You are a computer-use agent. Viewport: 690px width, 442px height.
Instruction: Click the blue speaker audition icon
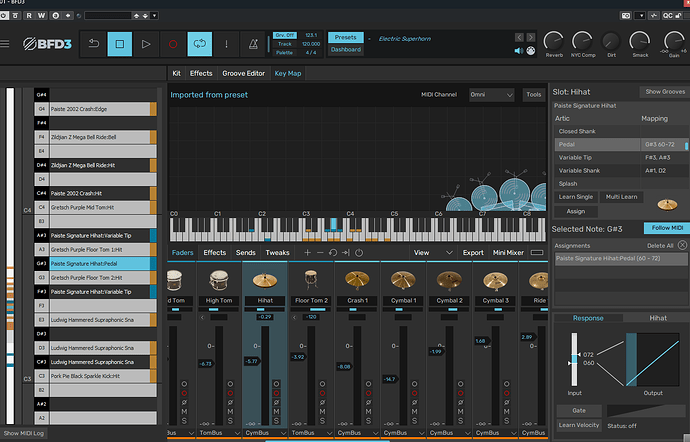coord(519,51)
